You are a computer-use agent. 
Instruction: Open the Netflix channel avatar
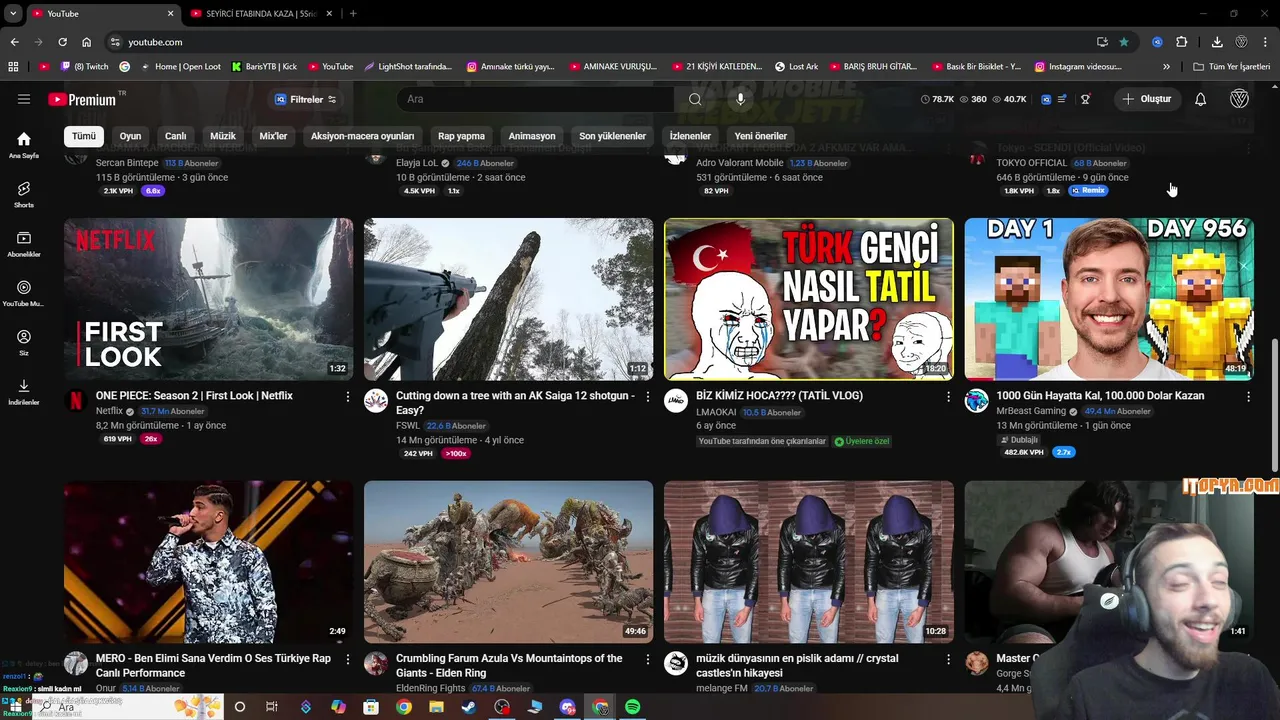76,401
